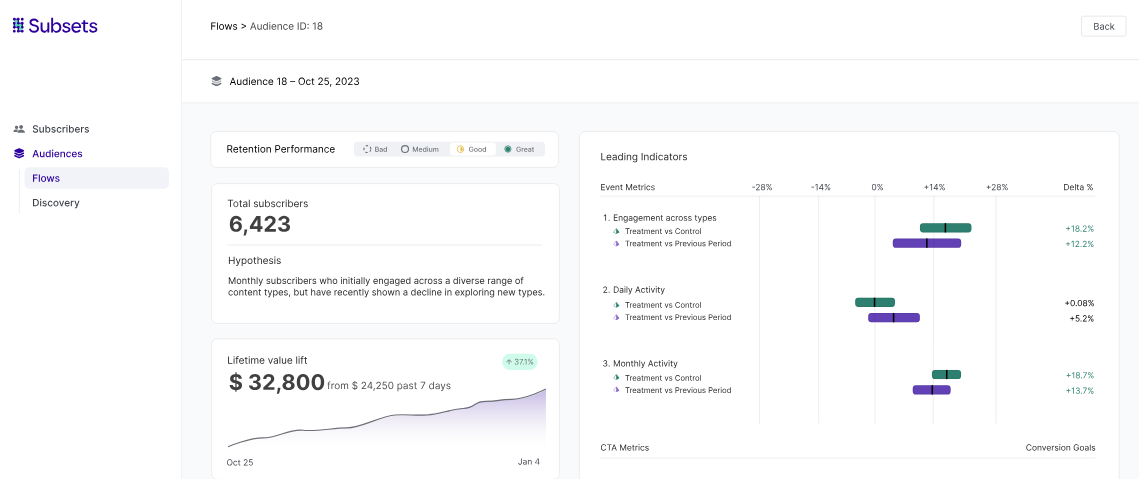Go to Discovery in the sidebar
This screenshot has width=1139, height=479.
pyautogui.click(x=55, y=203)
